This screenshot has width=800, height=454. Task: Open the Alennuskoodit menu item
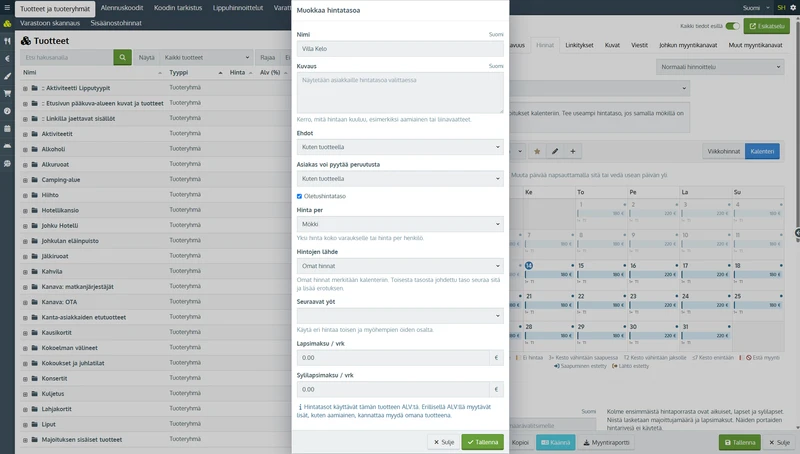(122, 8)
